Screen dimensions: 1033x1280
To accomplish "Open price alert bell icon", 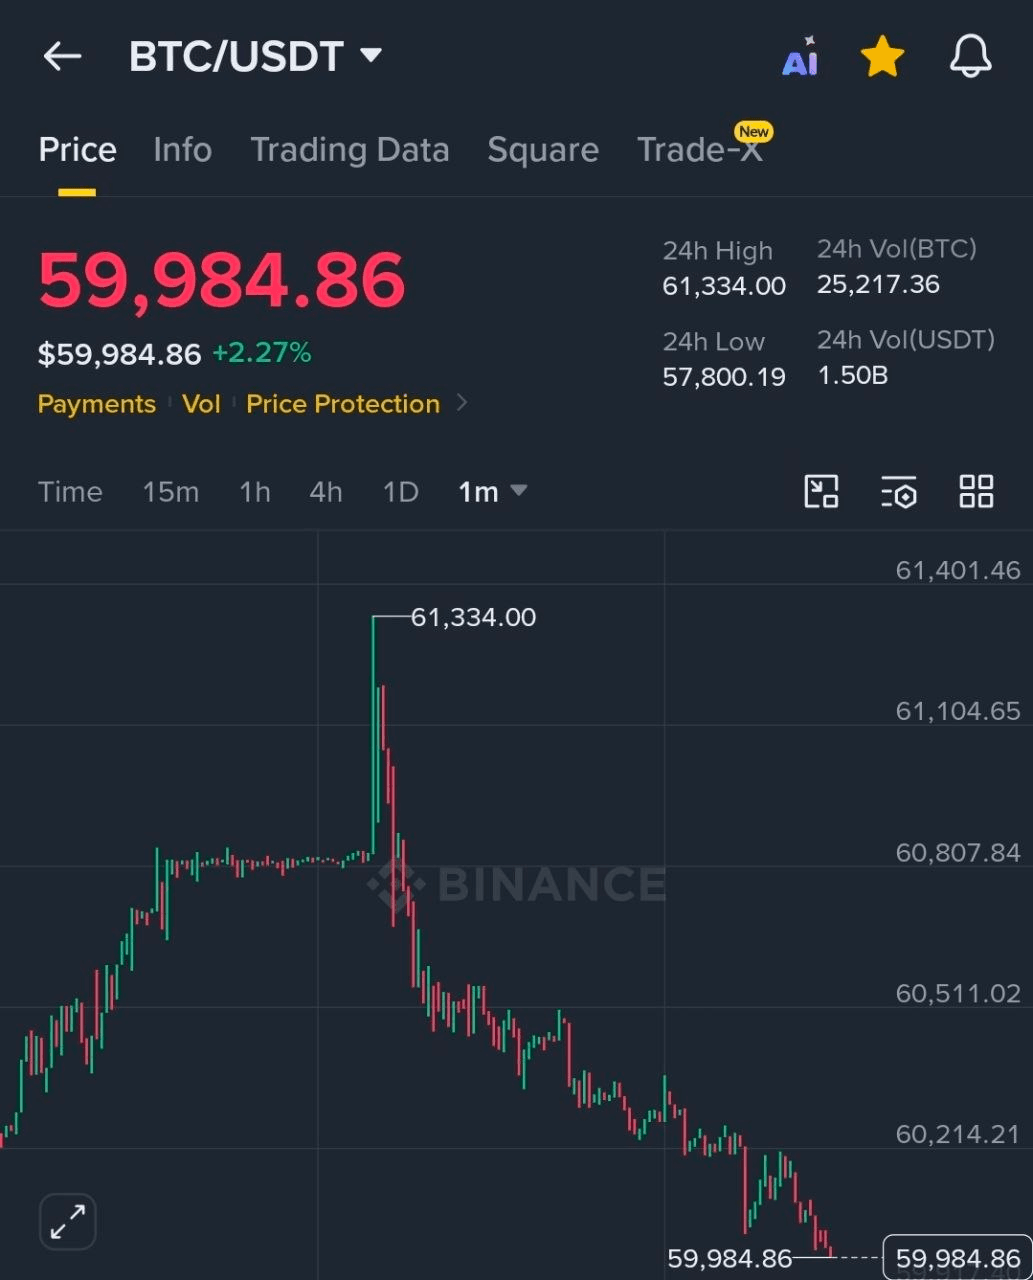I will (x=970, y=56).
